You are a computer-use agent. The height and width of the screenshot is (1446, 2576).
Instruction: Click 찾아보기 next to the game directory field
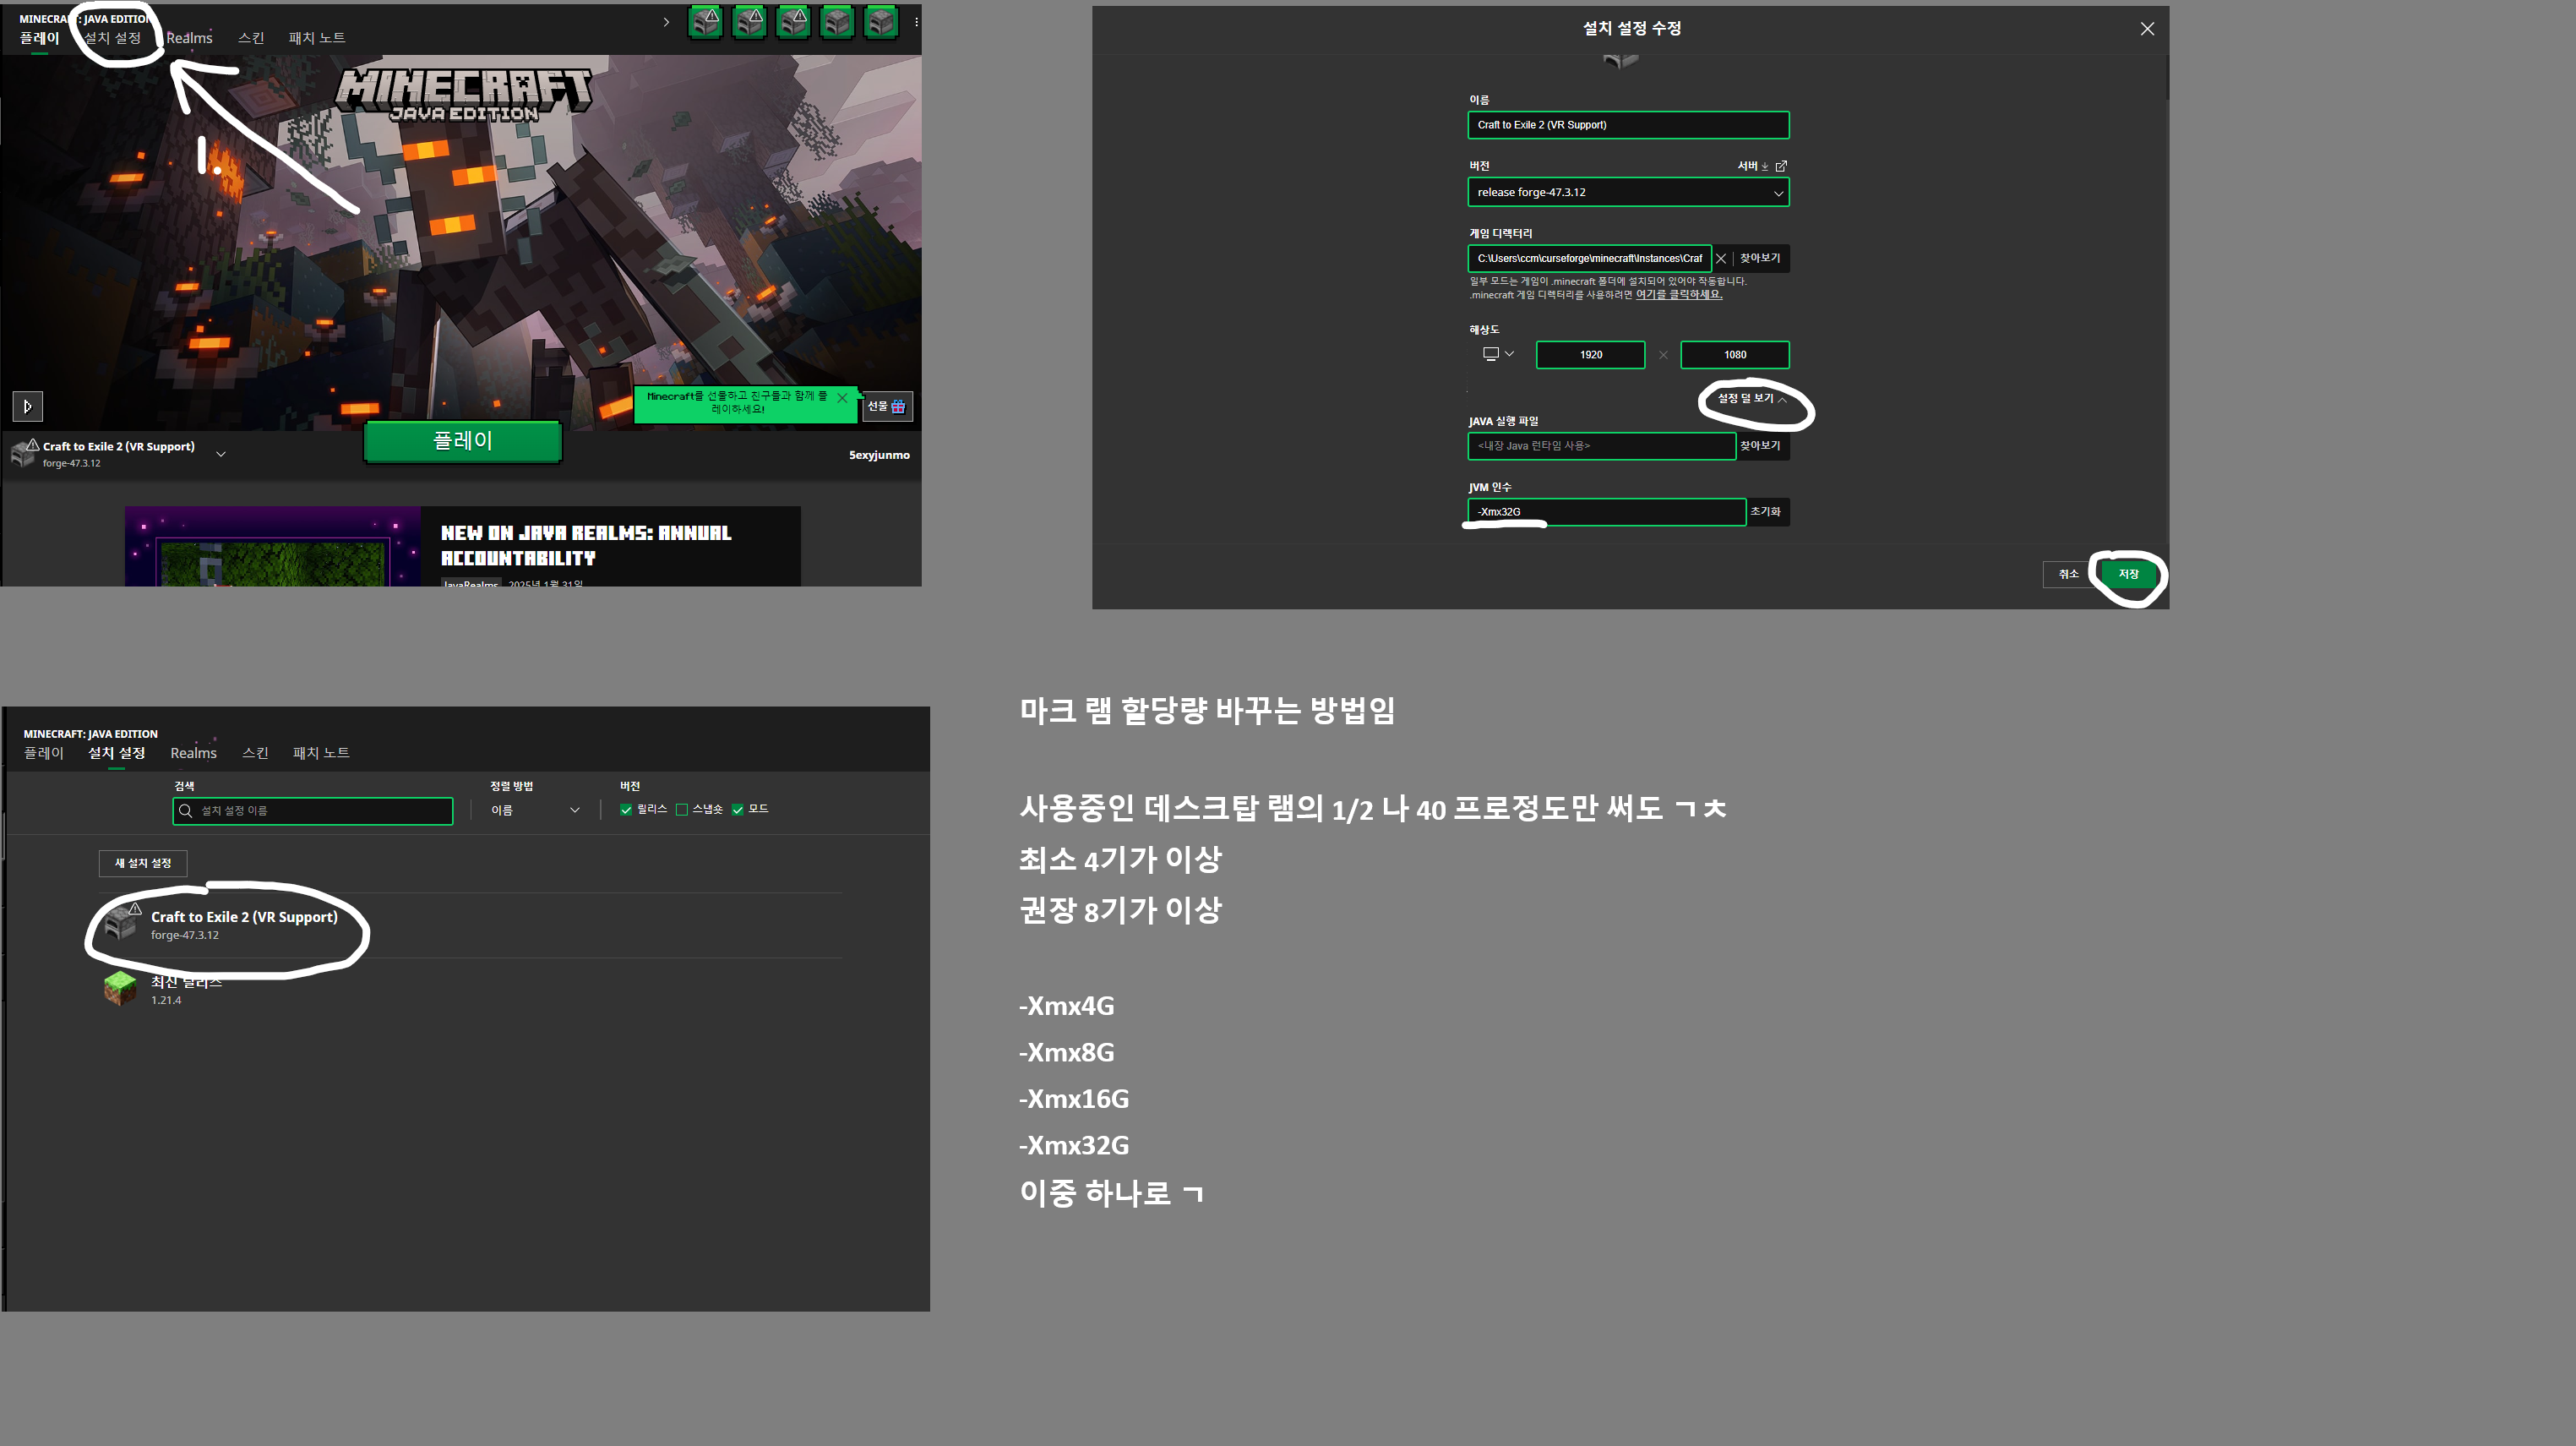click(1760, 258)
